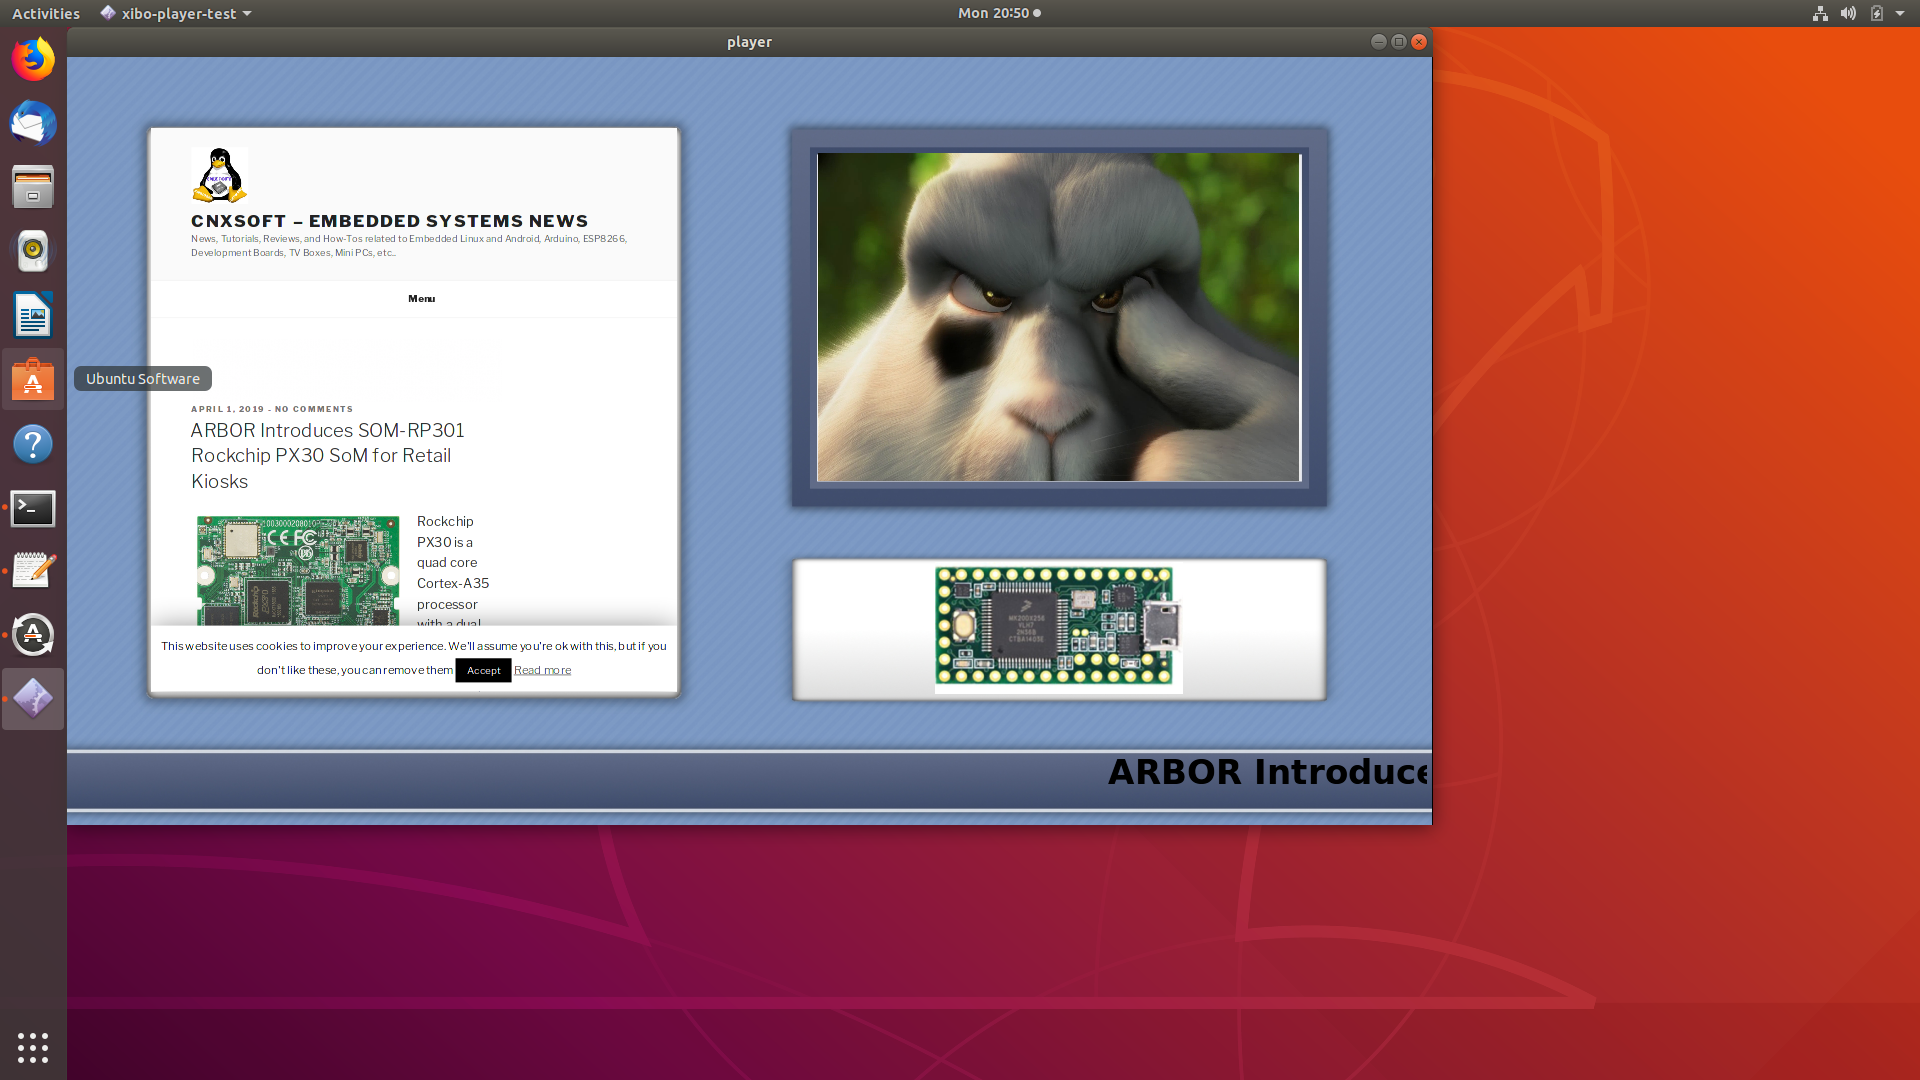The height and width of the screenshot is (1080, 1920).
Task: Click the green SoM board thumbnail
Action: click(x=298, y=570)
